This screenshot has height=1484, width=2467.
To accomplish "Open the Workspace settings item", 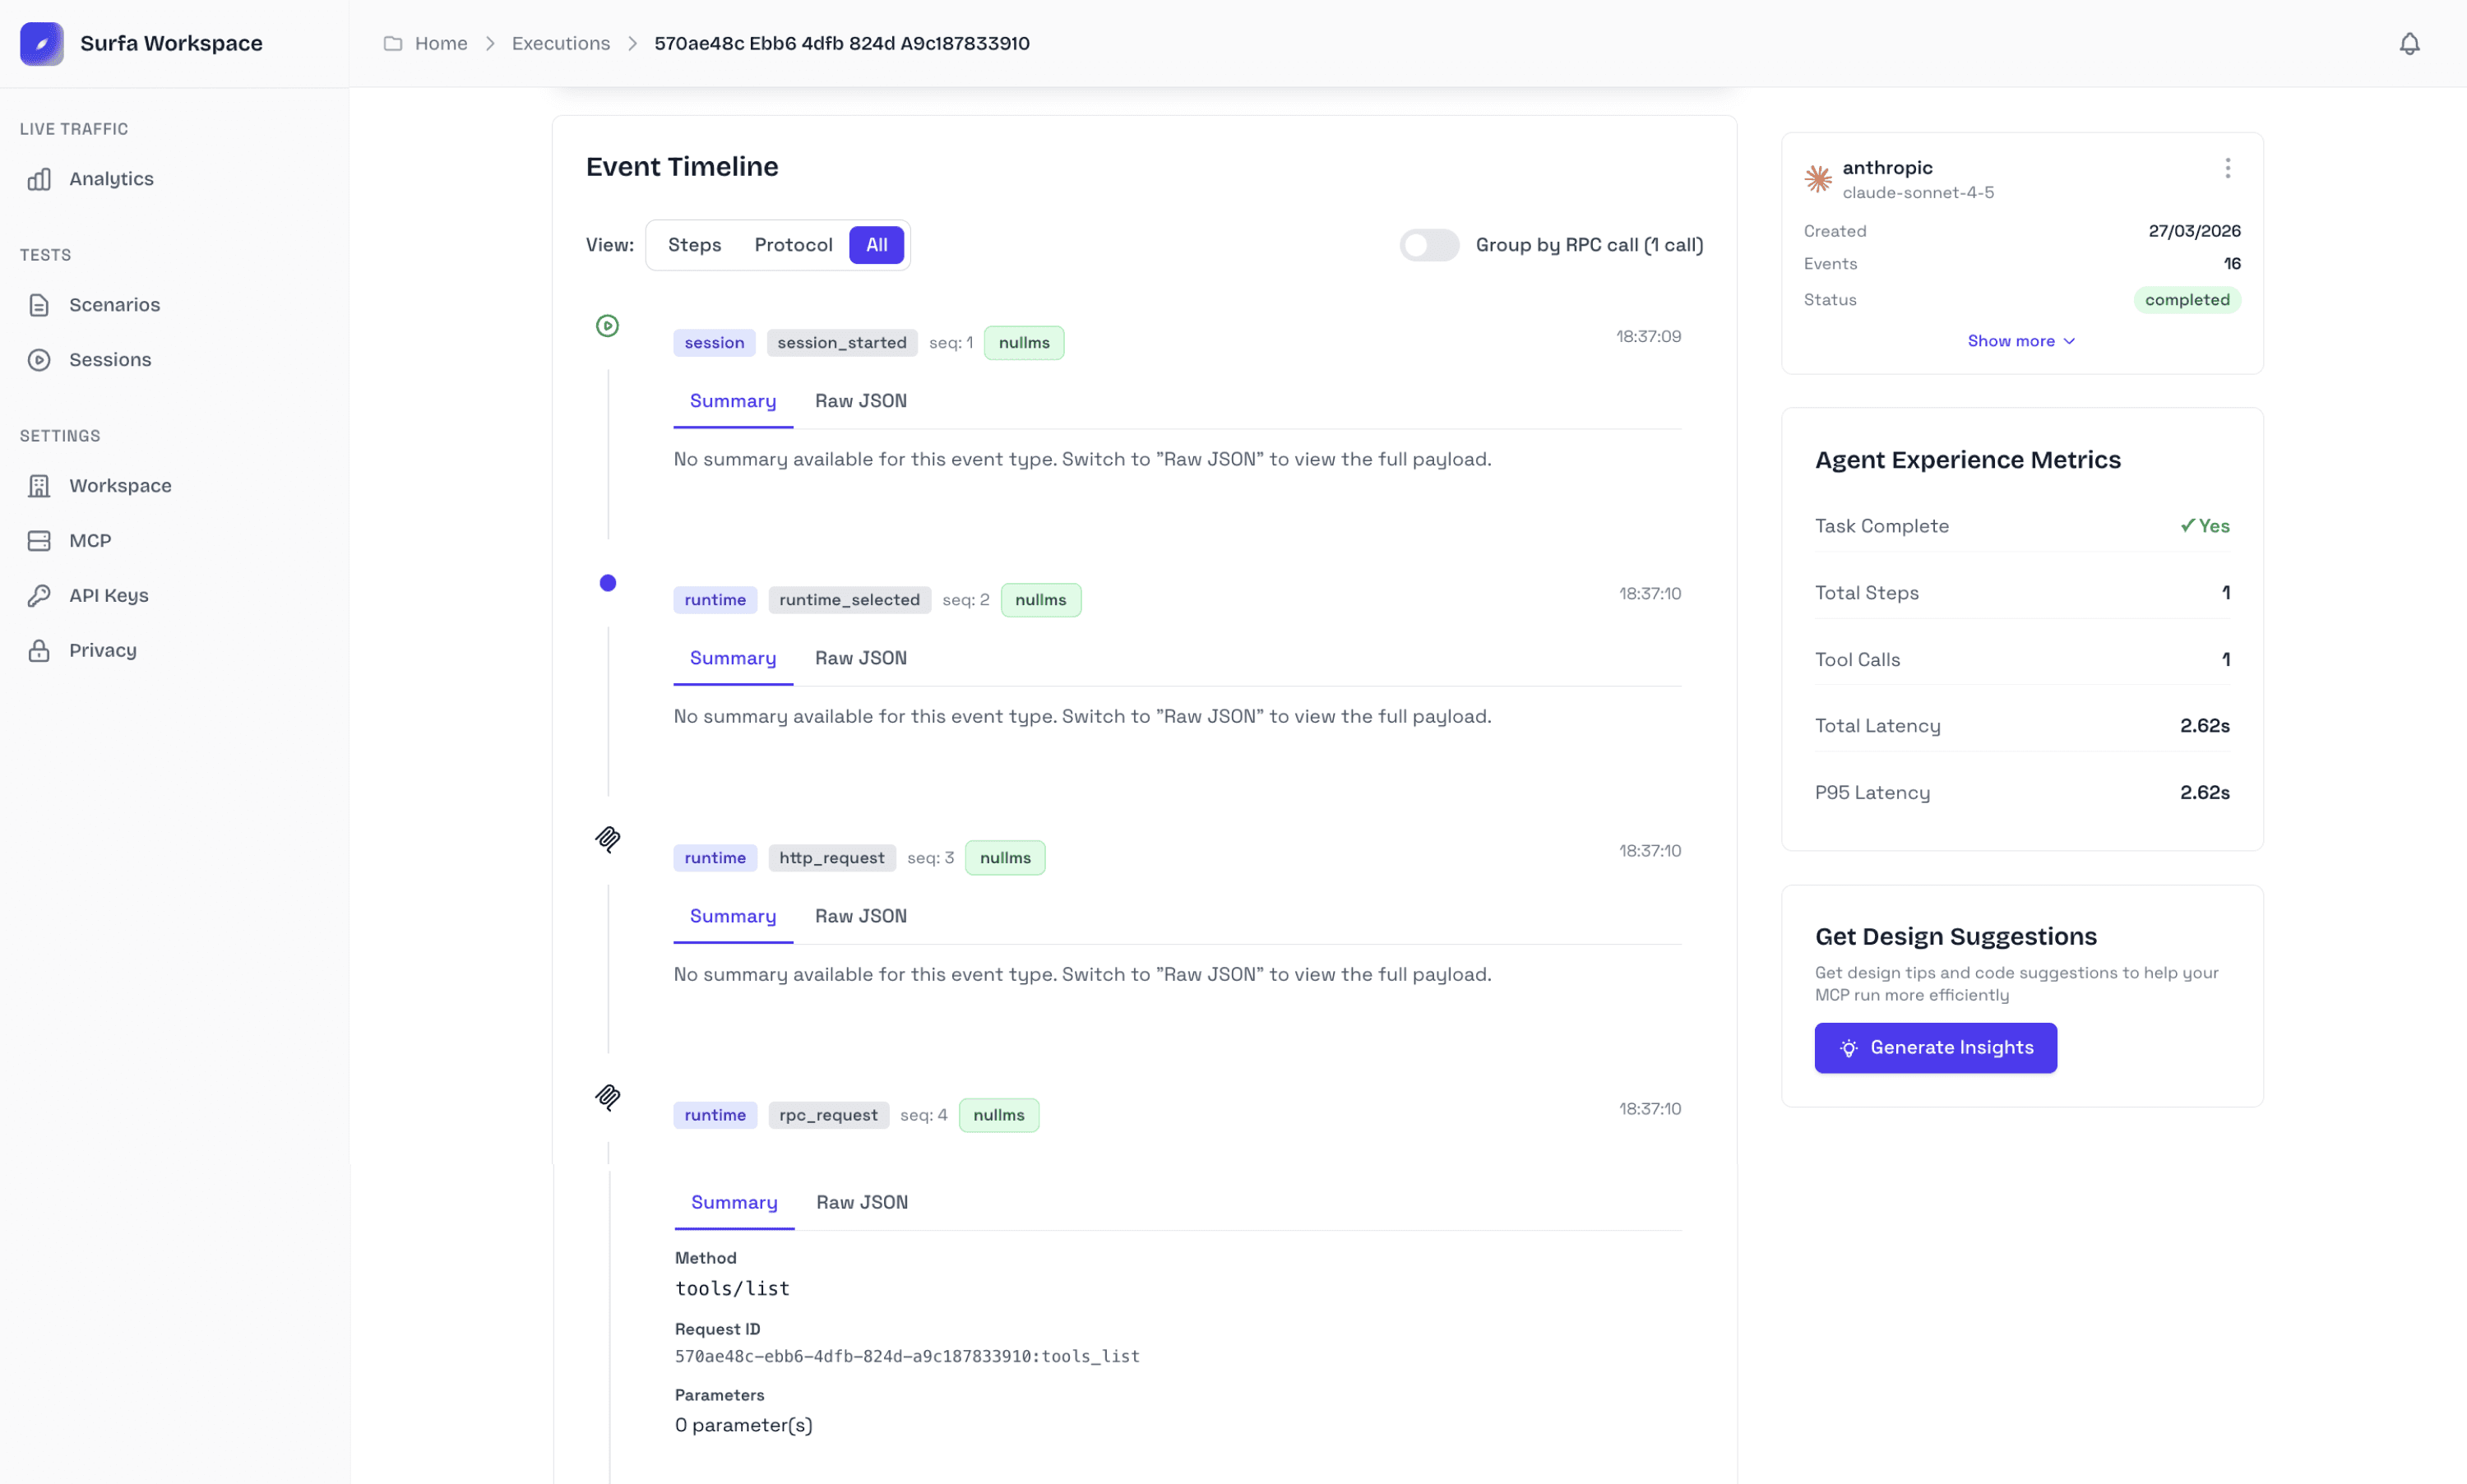I will tap(119, 486).
